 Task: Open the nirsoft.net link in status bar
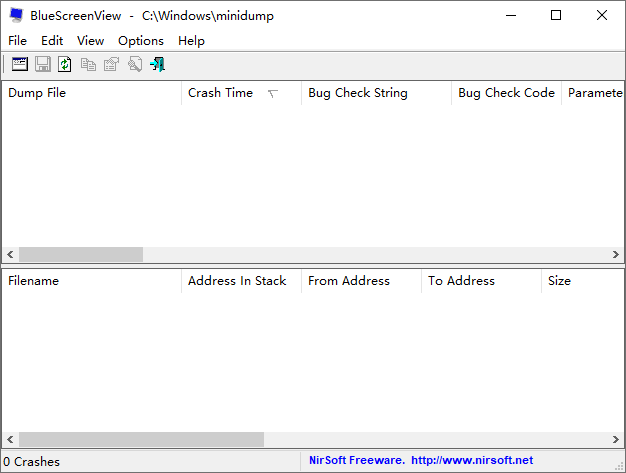(x=471, y=461)
